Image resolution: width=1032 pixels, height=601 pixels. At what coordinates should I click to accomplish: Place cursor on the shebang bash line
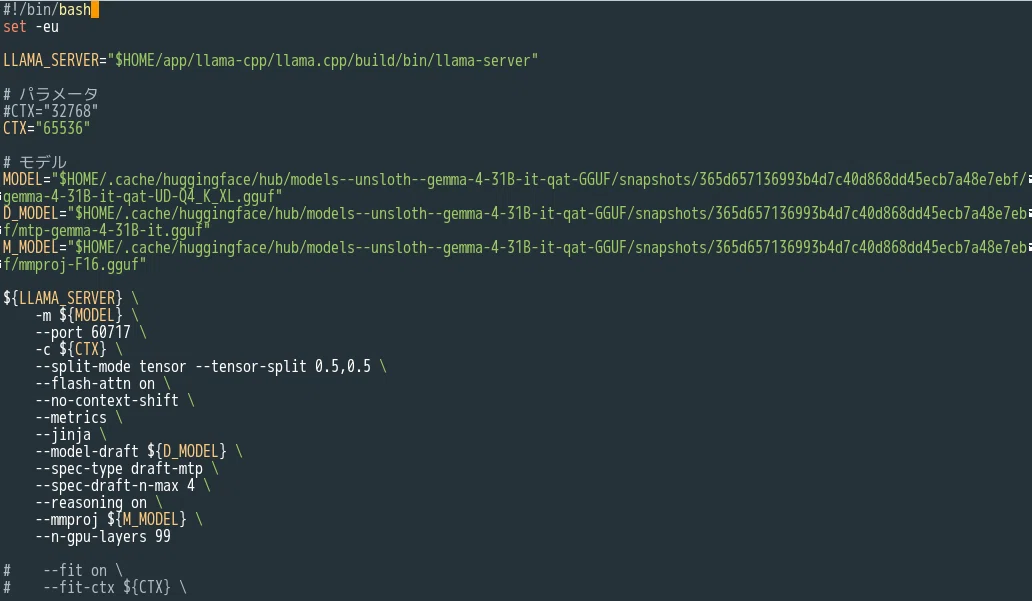click(47, 10)
